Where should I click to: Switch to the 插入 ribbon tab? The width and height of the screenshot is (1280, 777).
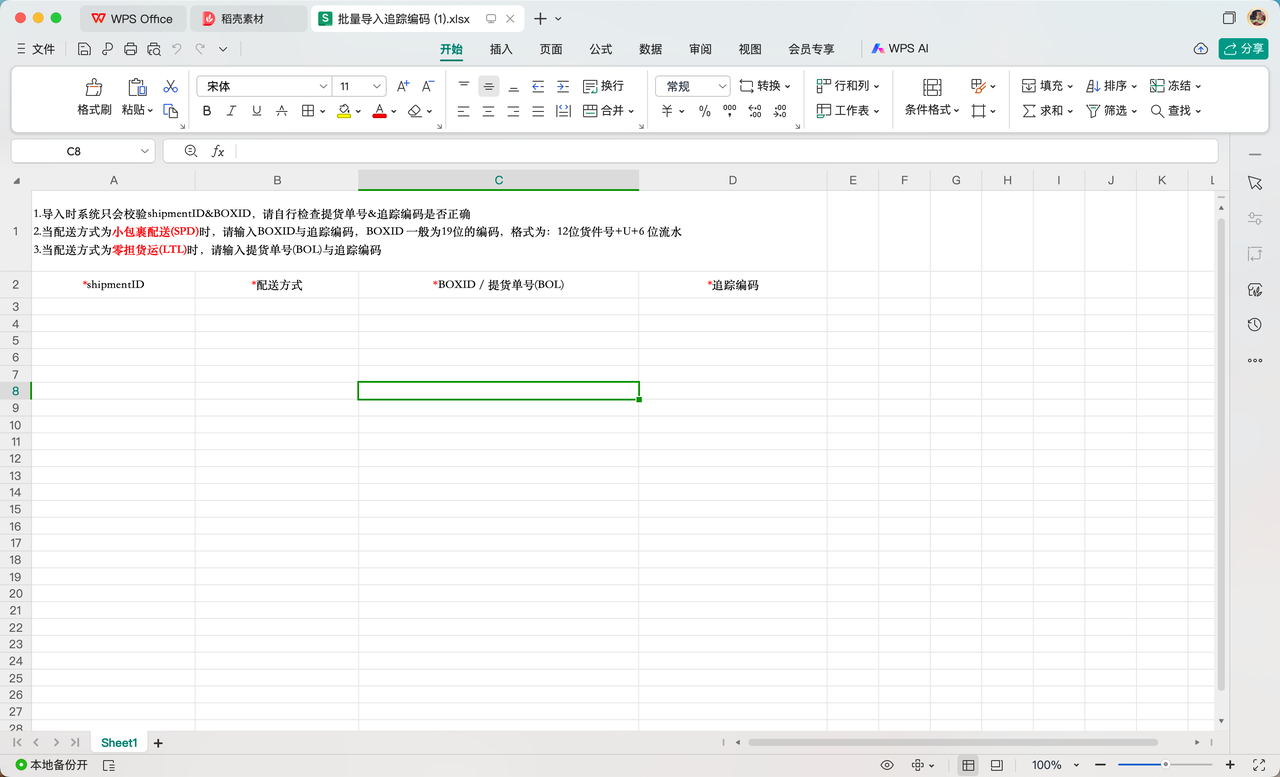tap(501, 49)
